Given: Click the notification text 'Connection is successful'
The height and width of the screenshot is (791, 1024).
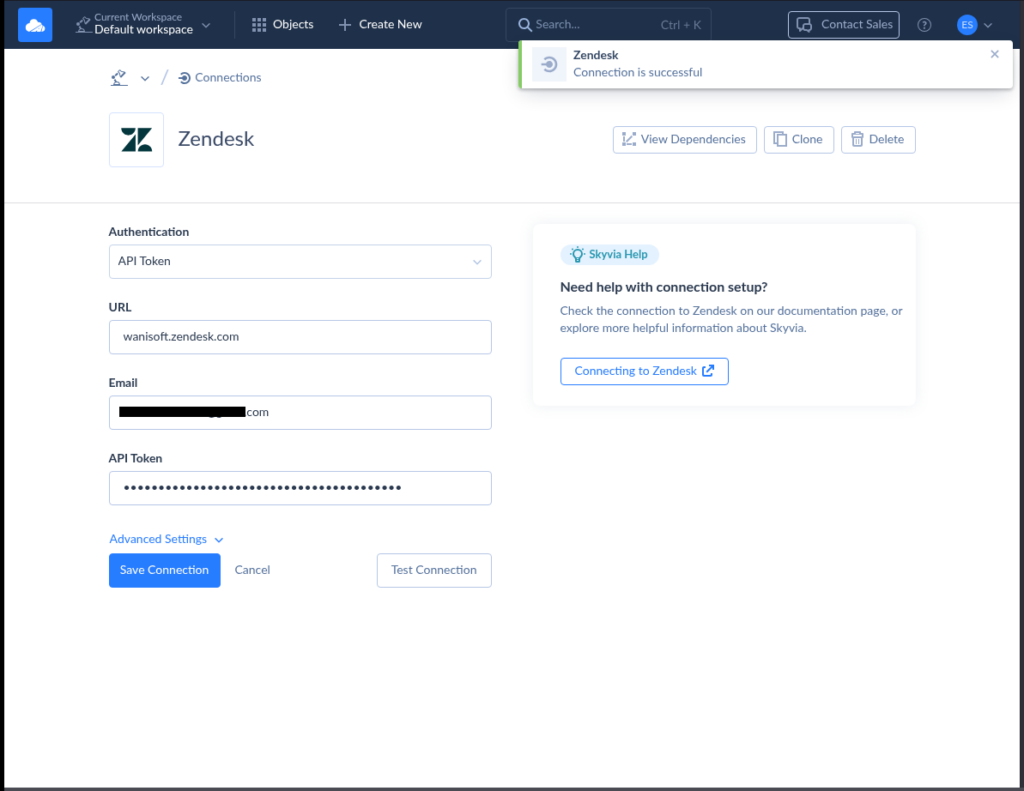Looking at the screenshot, I should (x=637, y=73).
